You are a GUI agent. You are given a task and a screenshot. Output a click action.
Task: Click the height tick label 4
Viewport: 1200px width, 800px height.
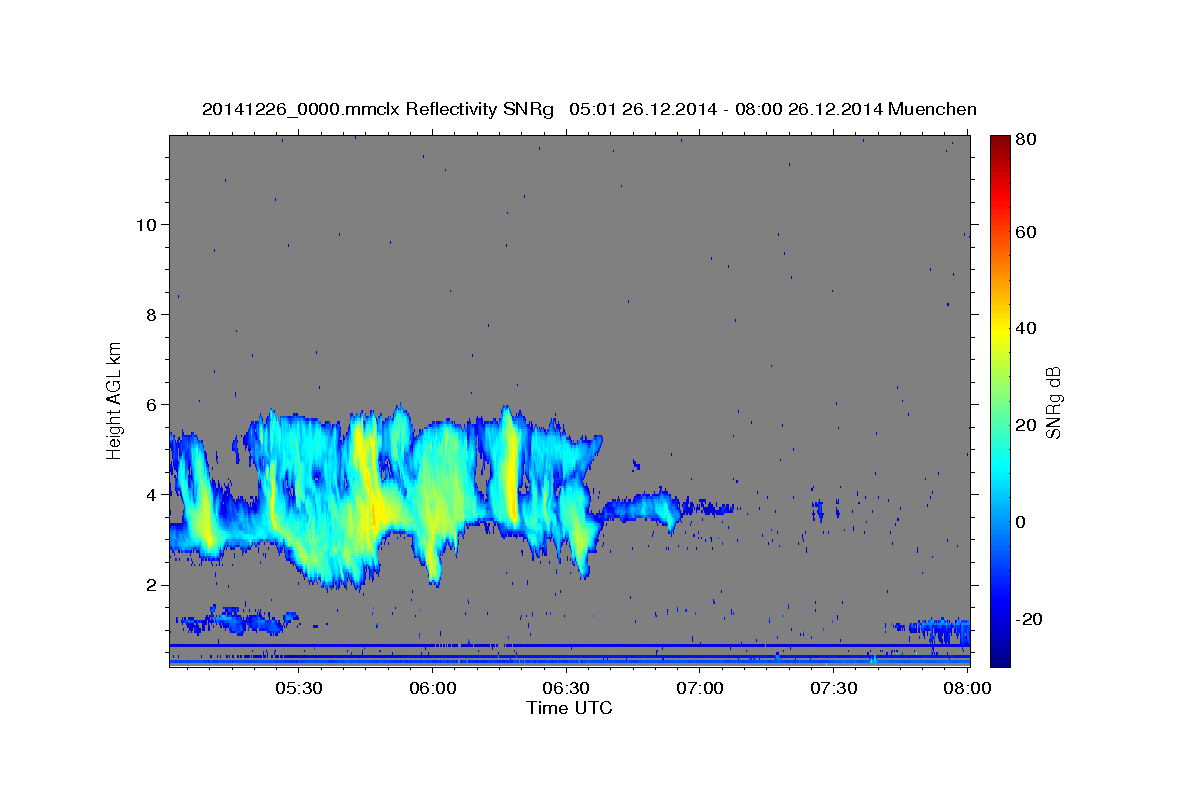152,494
